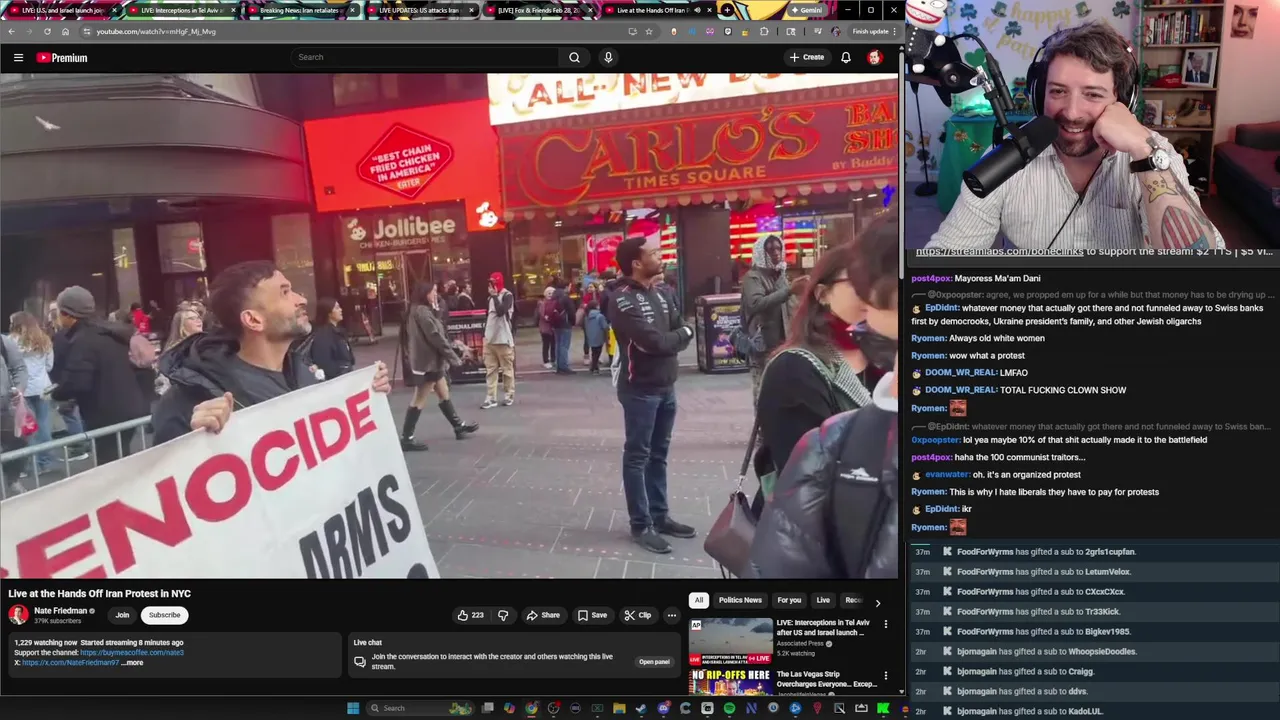Open a new browser tab

coord(727,10)
